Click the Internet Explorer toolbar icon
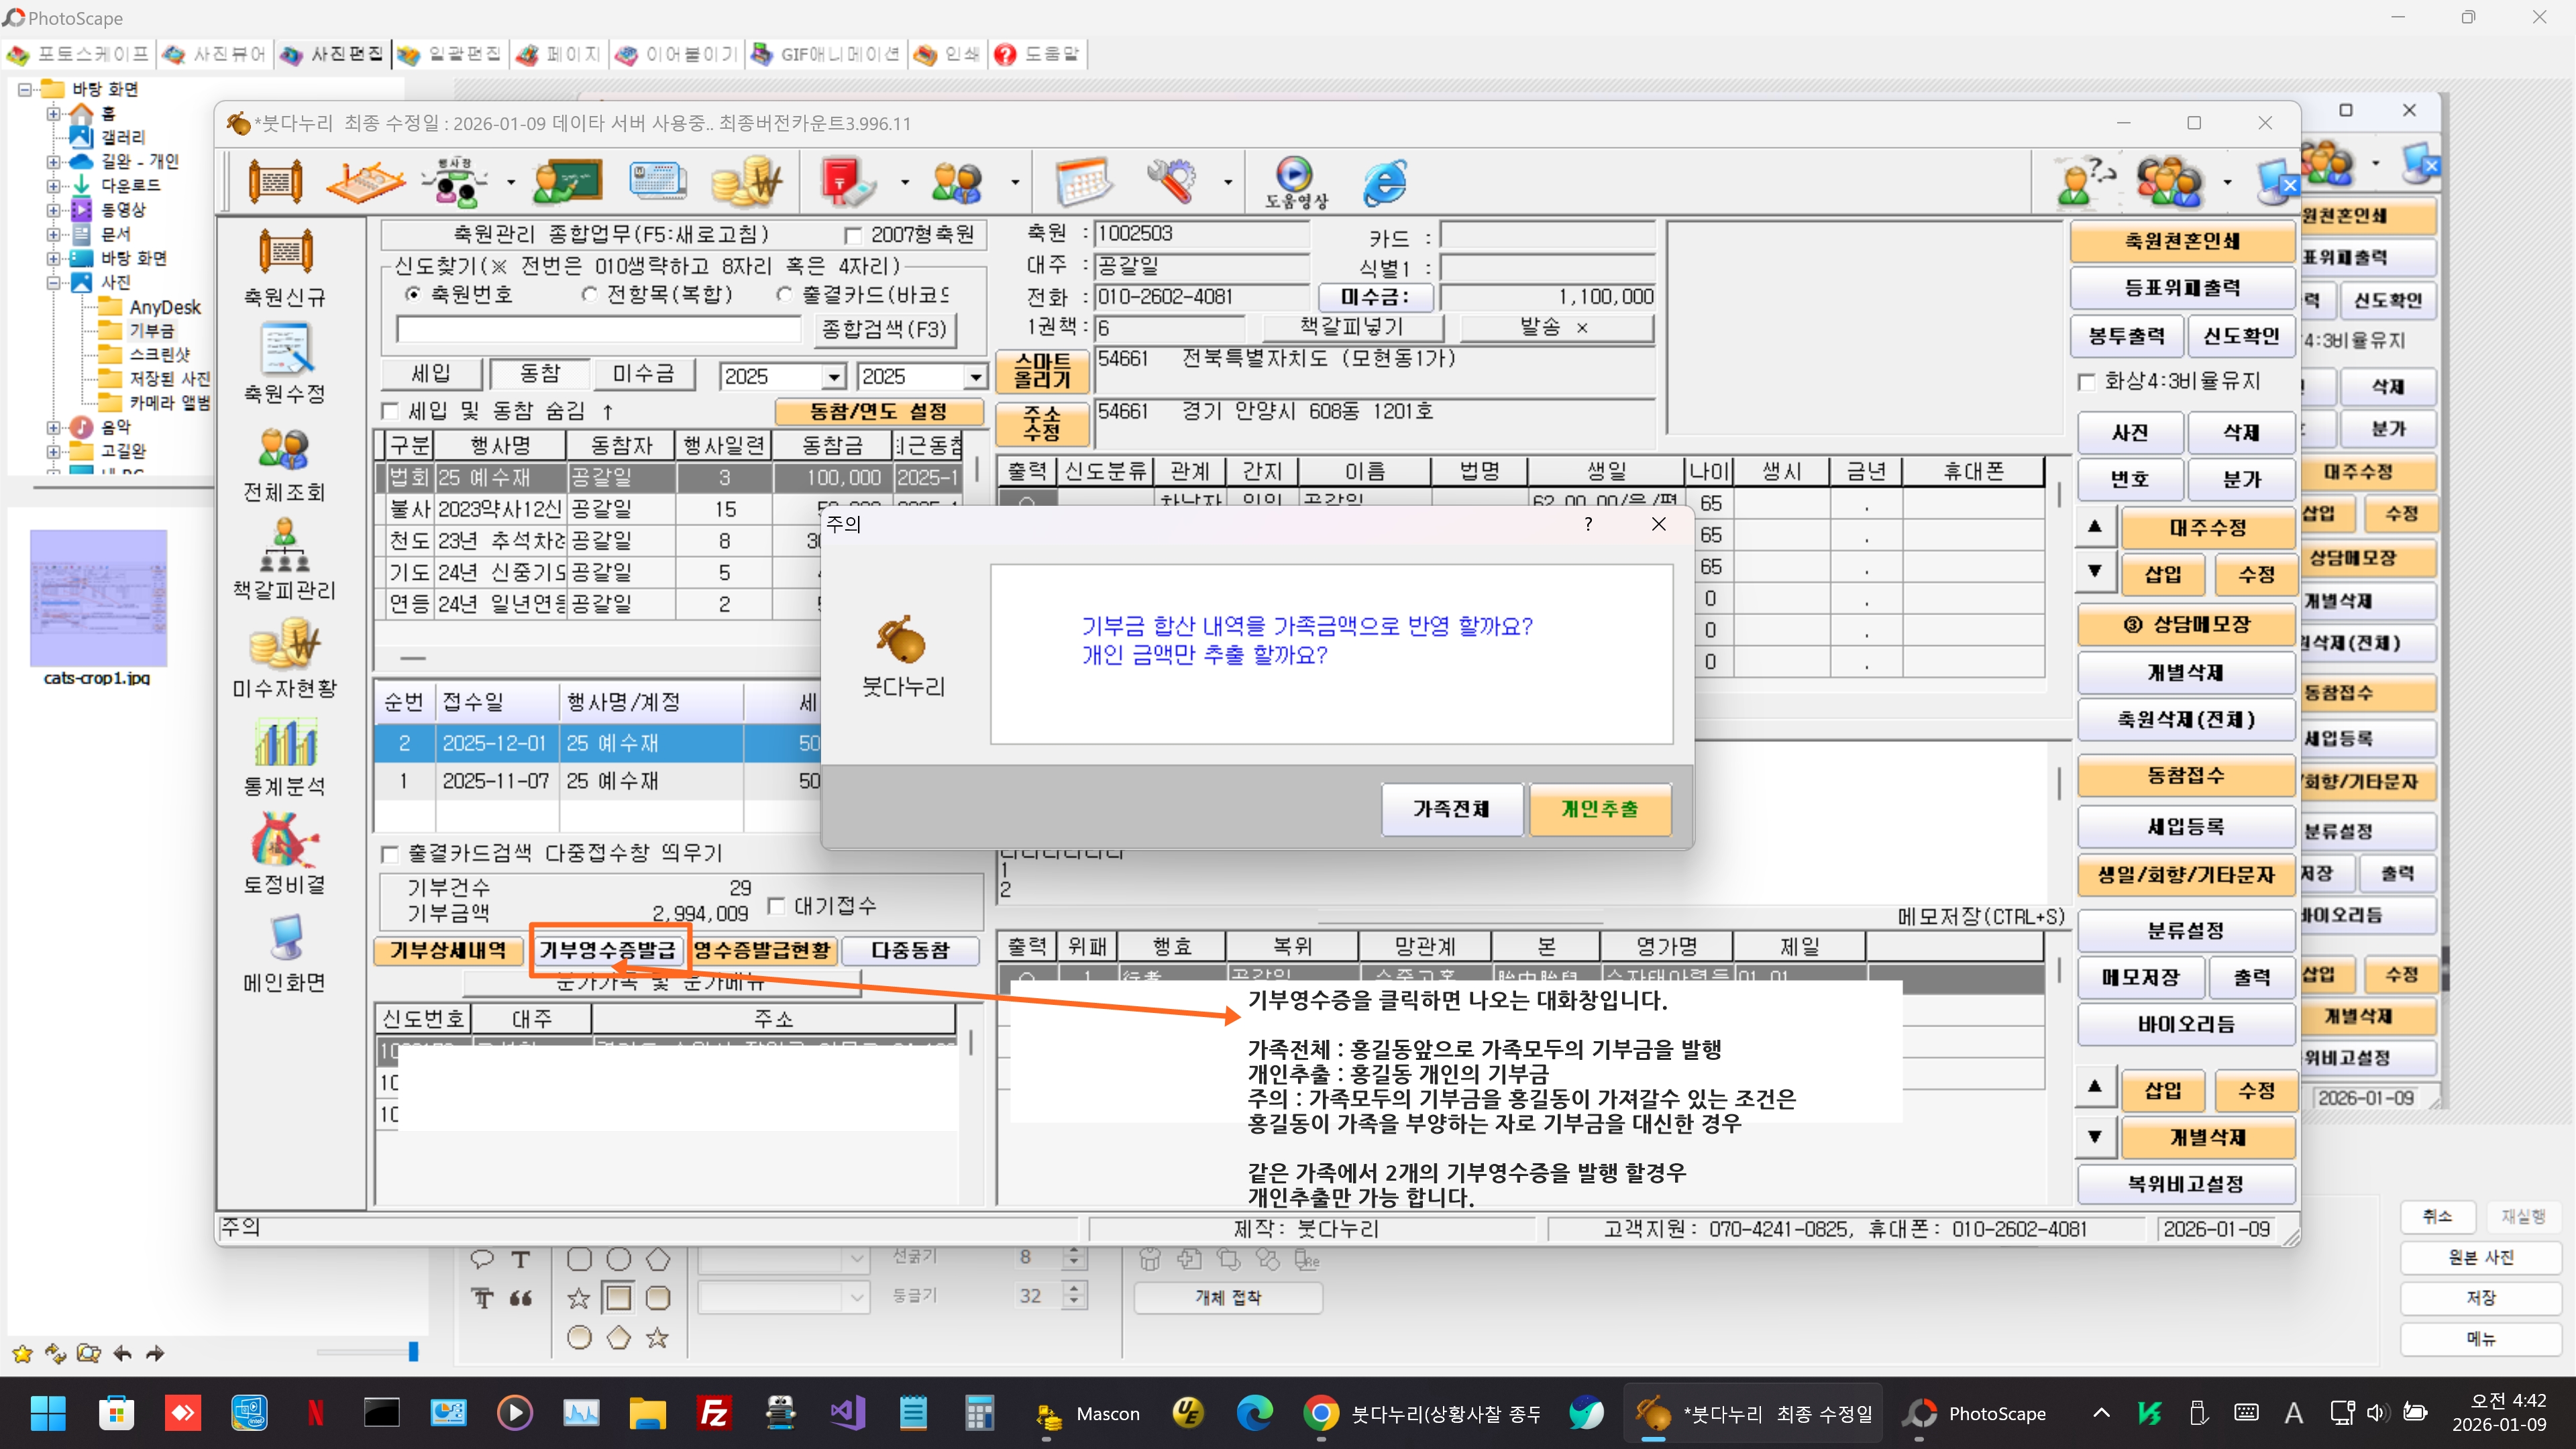Viewport: 2576px width, 1449px height. click(x=1385, y=182)
